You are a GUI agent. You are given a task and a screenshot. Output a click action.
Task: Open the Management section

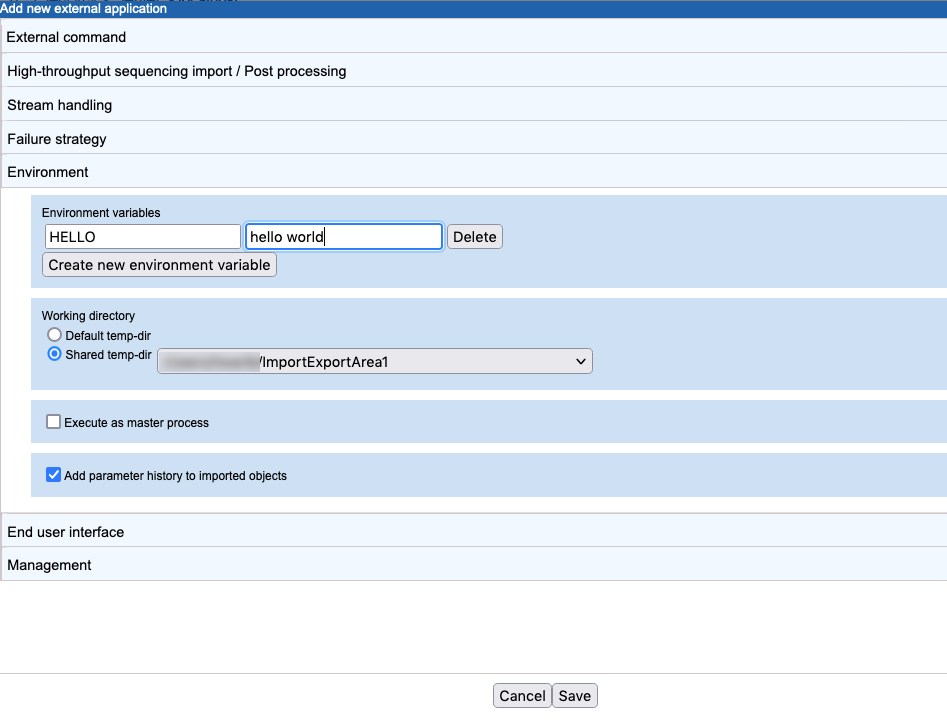point(50,565)
